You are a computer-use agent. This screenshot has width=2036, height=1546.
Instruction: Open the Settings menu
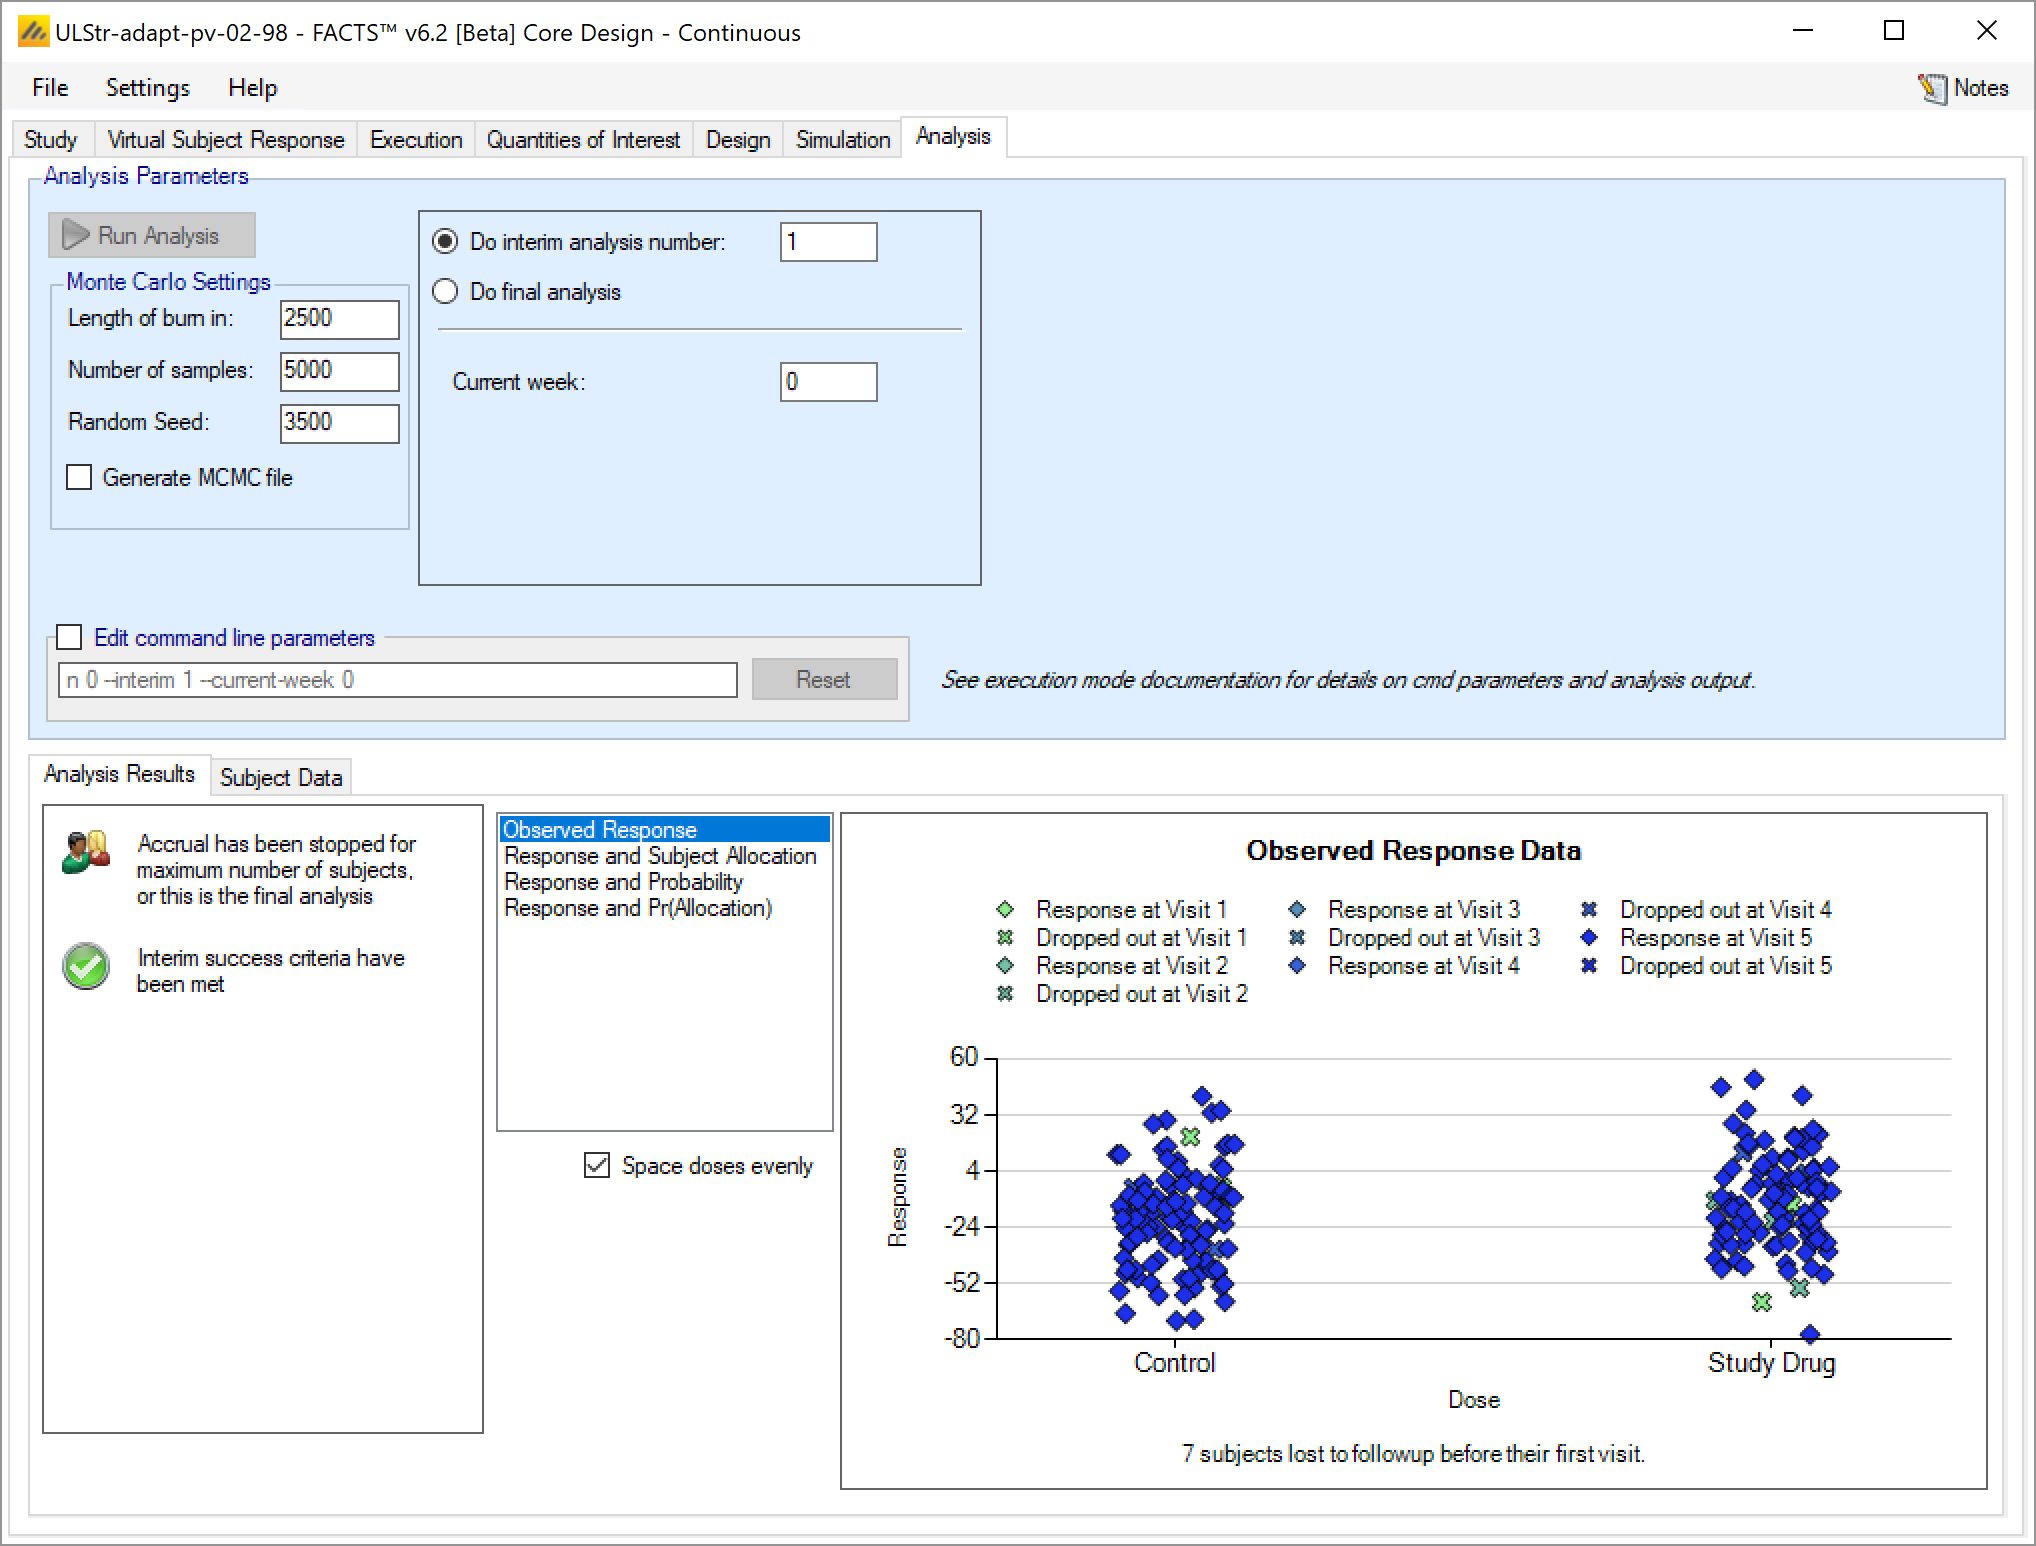click(147, 88)
